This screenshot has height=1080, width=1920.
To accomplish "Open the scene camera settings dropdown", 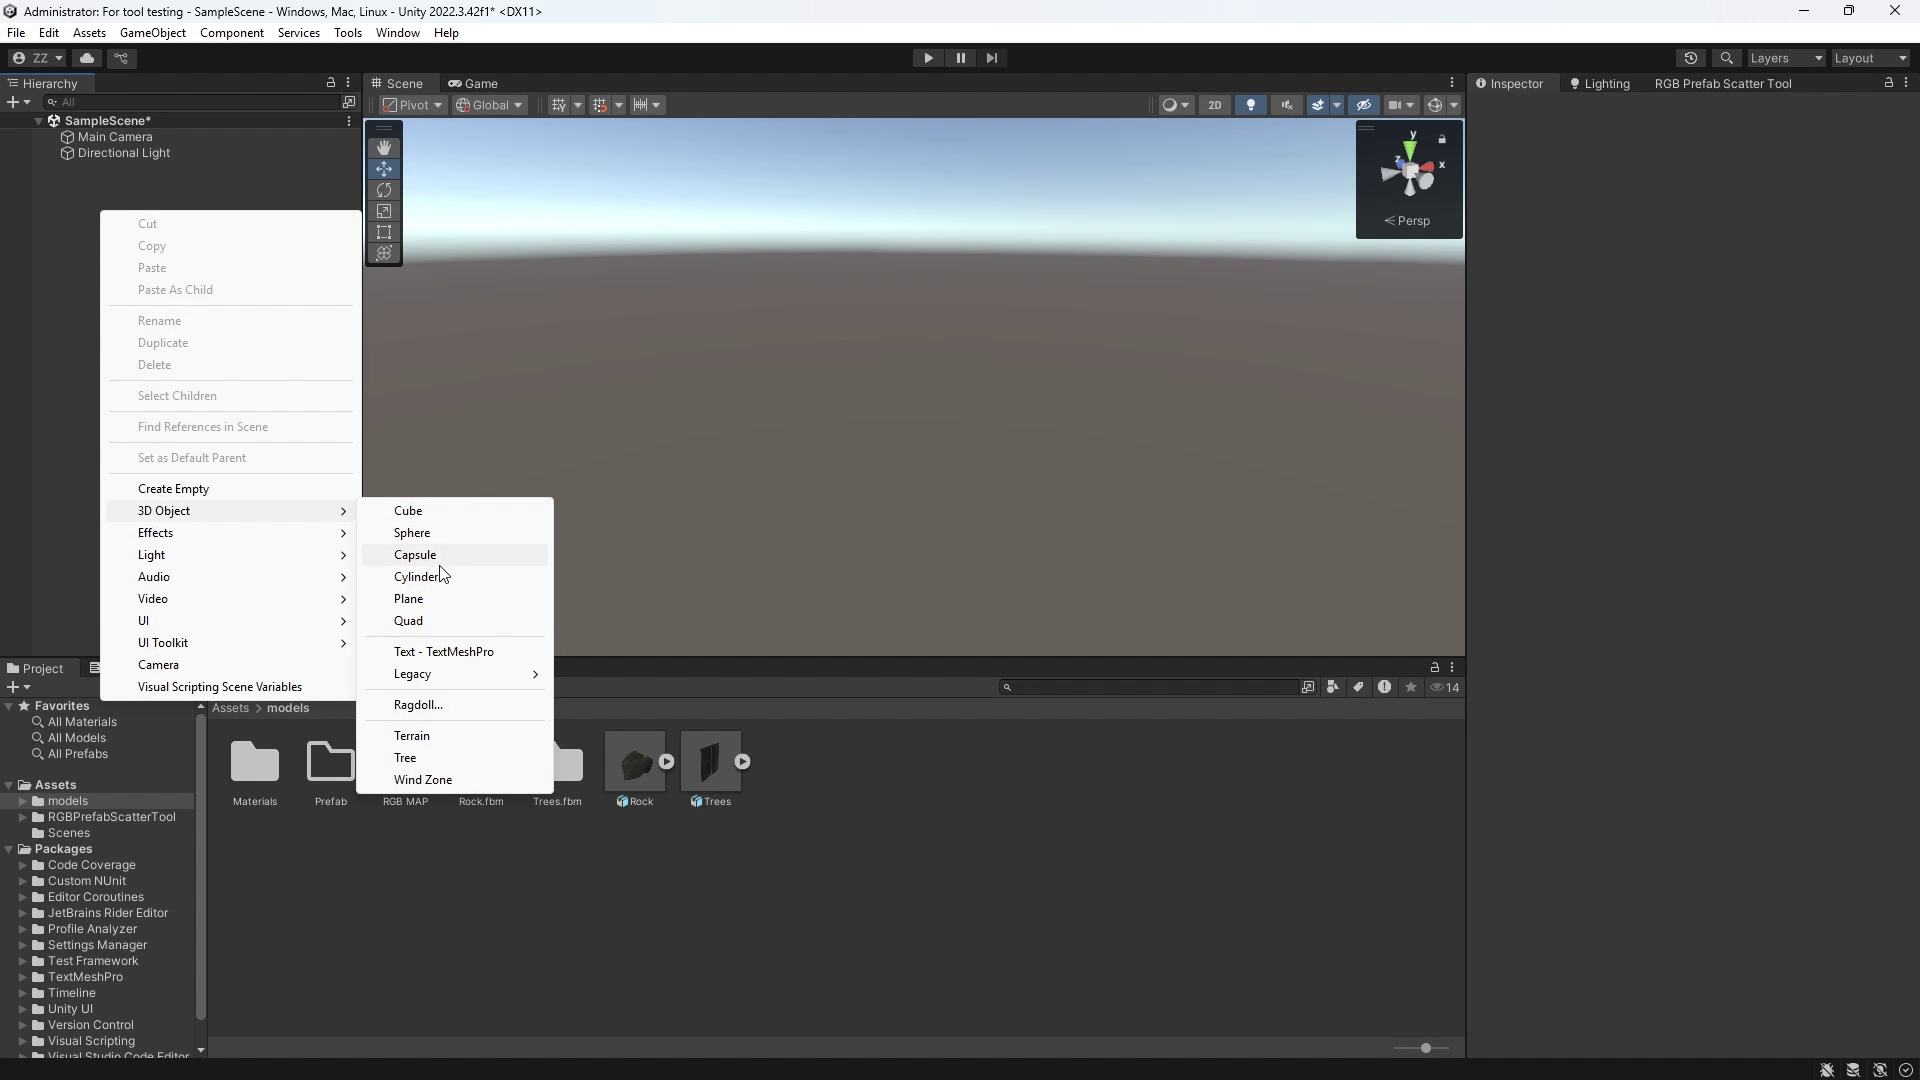I will (x=1401, y=105).
